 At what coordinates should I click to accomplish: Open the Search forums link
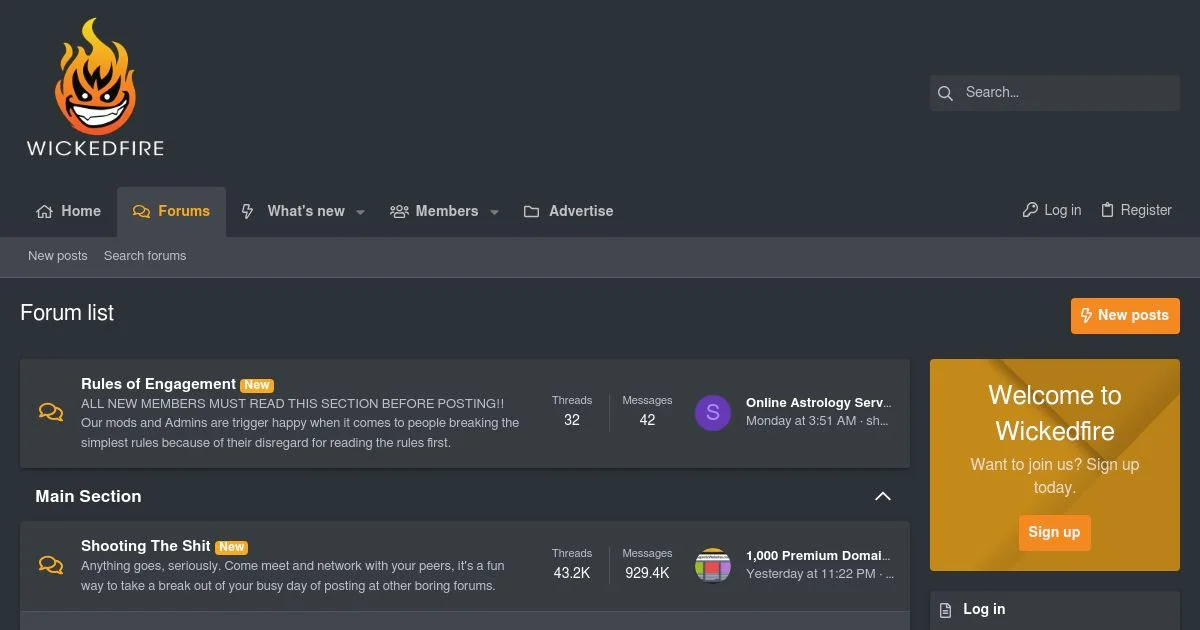pos(145,256)
